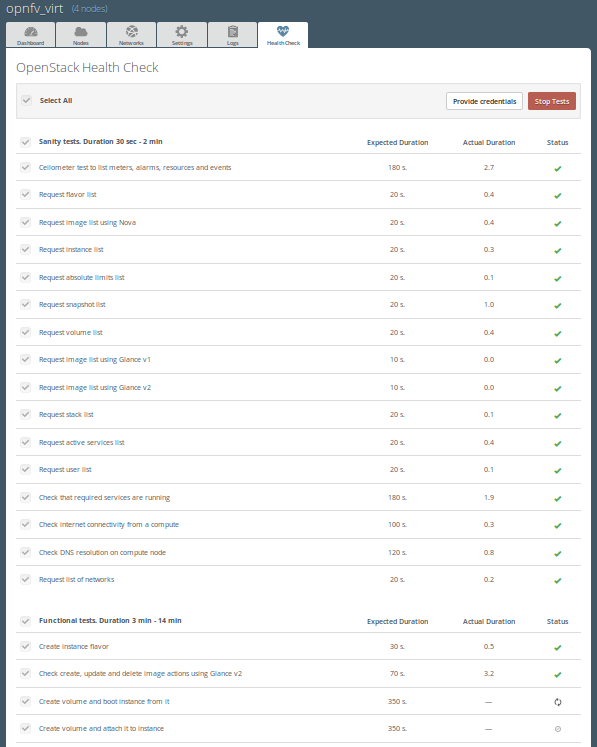Viewport: 597px width, 747px height.
Task: Click green checkmark status for Ceilometer test
Action: [558, 169]
